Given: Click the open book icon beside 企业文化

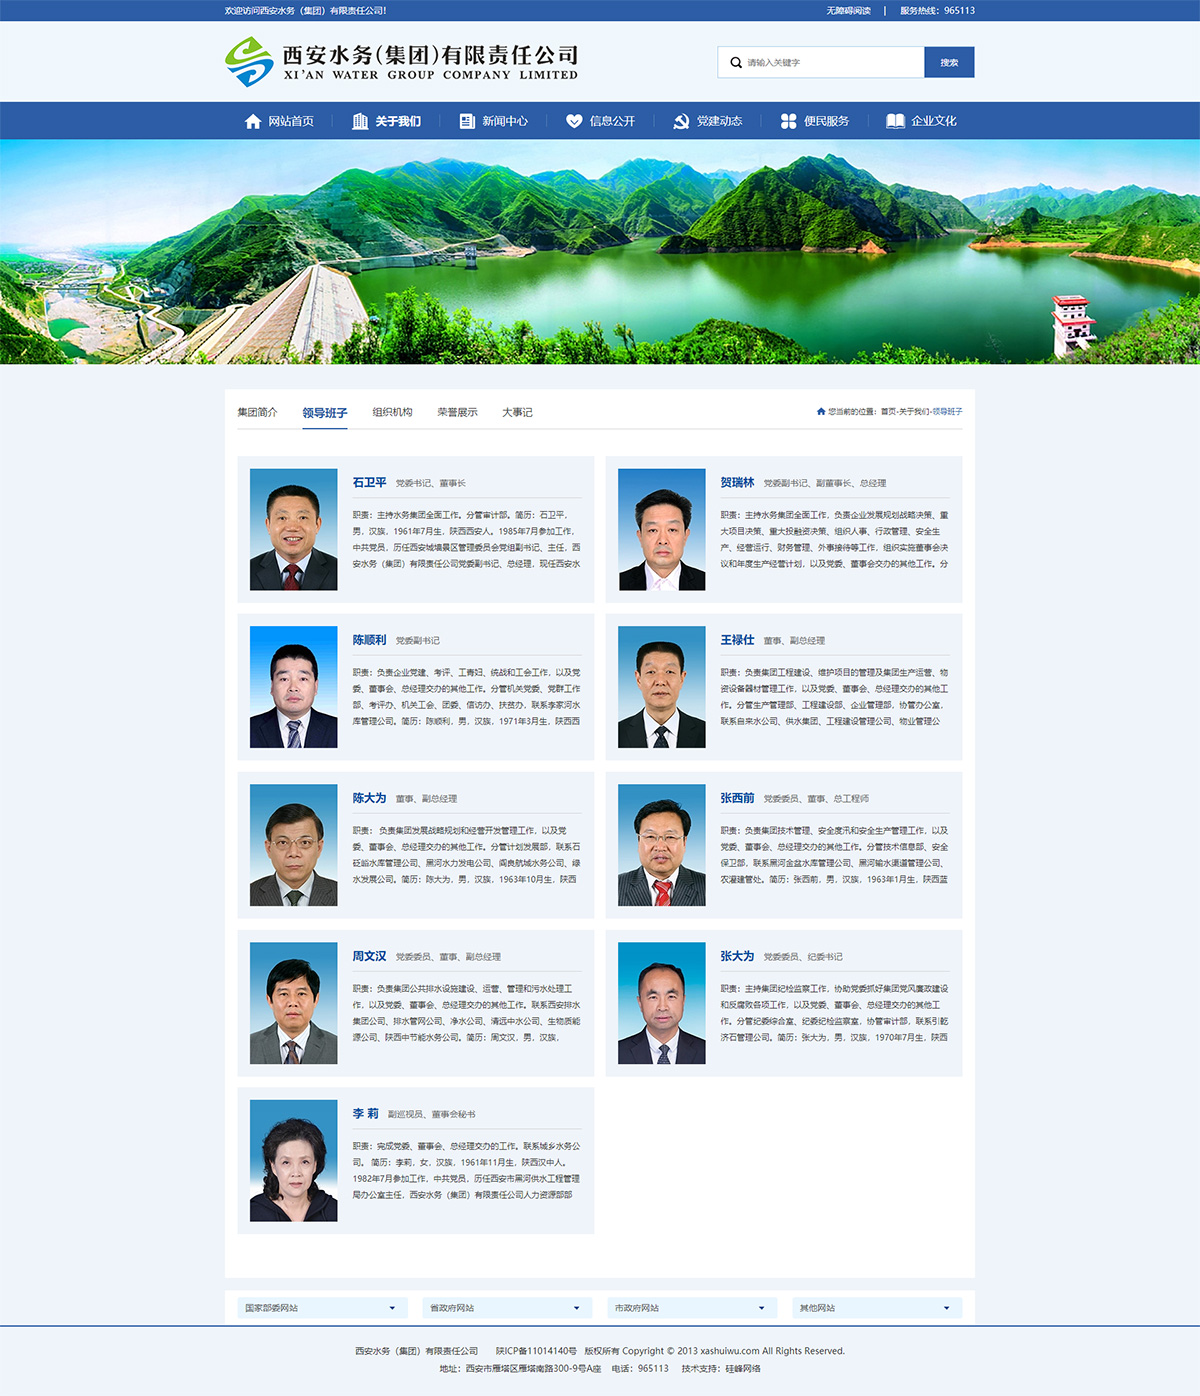Looking at the screenshot, I should [895, 121].
